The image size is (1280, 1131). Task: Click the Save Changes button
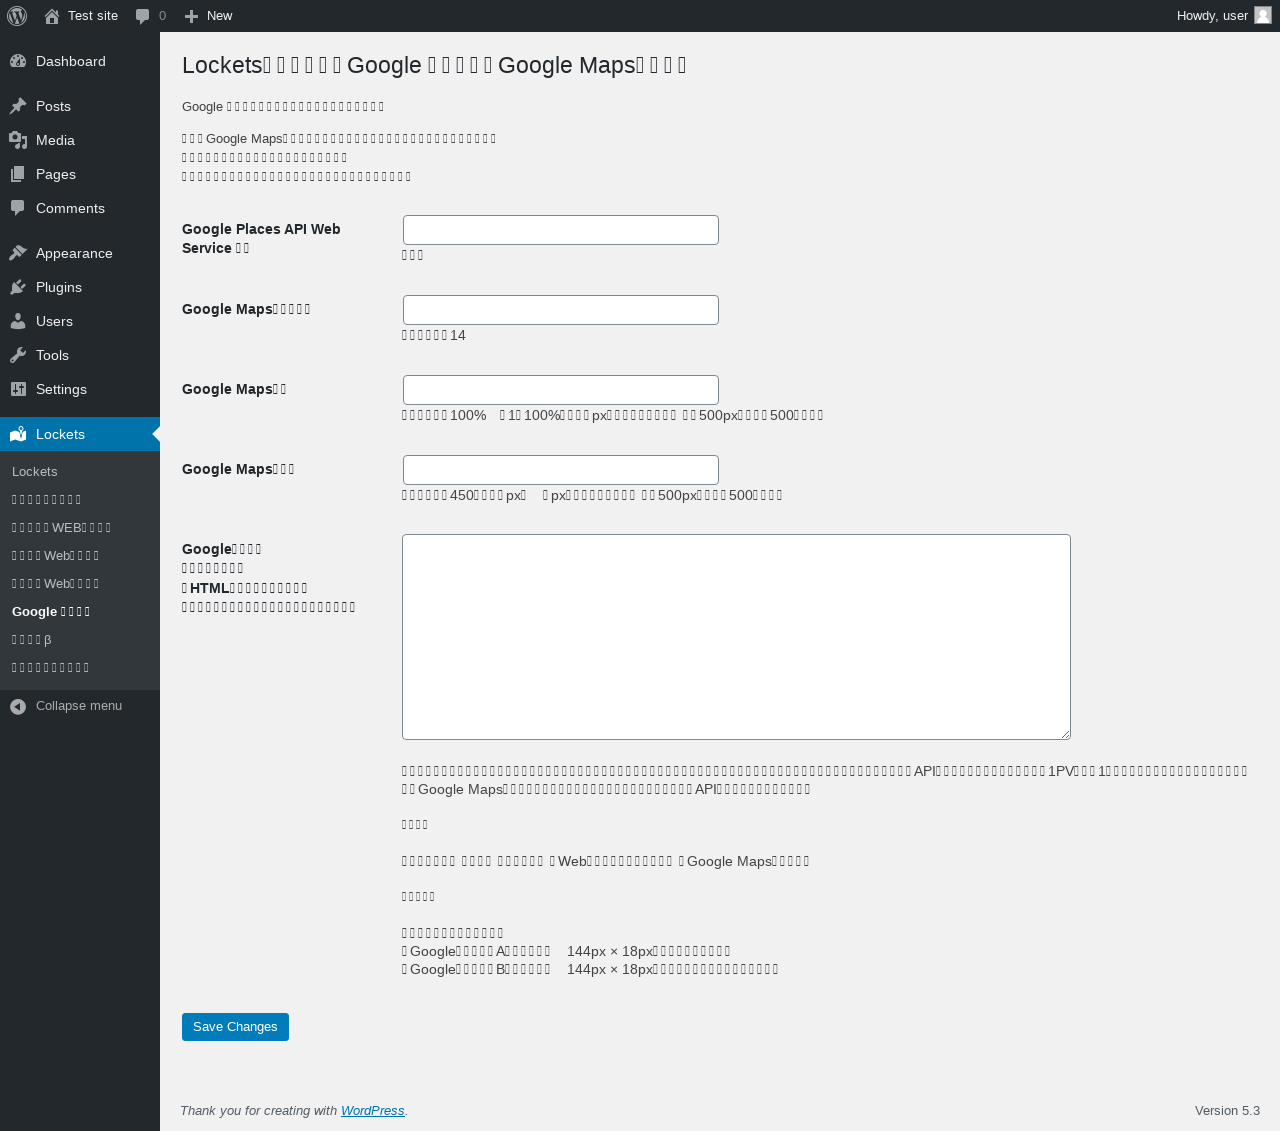pyautogui.click(x=235, y=1027)
